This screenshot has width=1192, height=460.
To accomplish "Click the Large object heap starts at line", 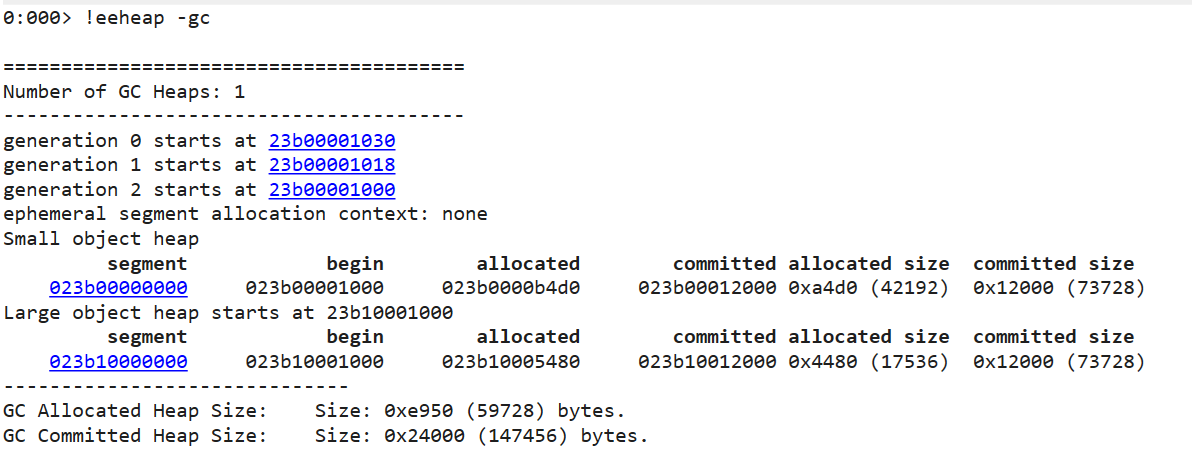I will pos(228,312).
